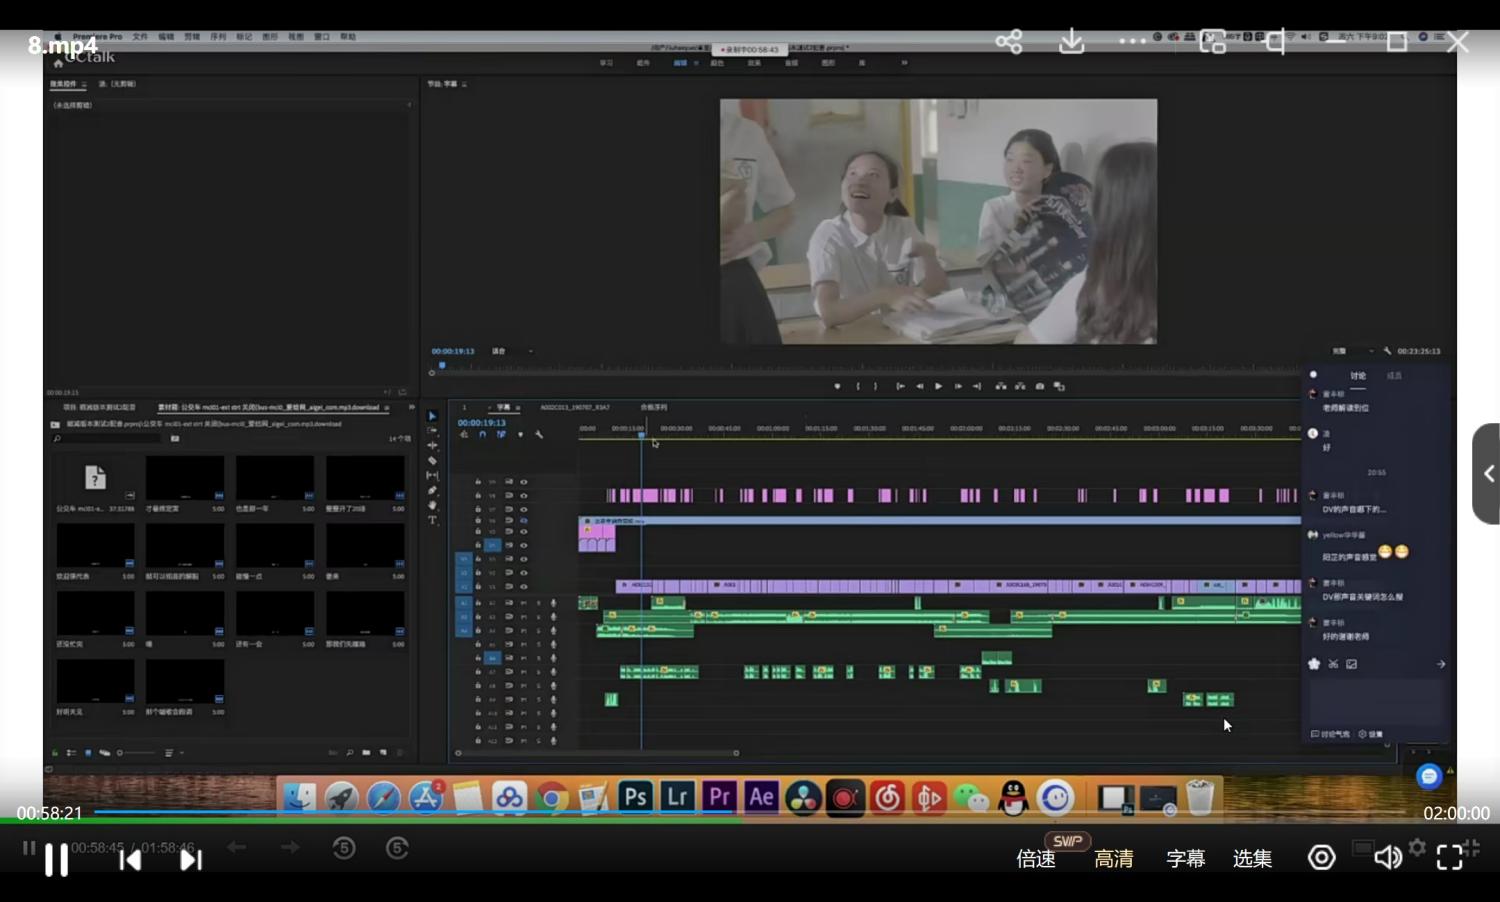This screenshot has height=902, width=1500.
Task: Click the Lift button in program monitor
Action: point(1001,386)
